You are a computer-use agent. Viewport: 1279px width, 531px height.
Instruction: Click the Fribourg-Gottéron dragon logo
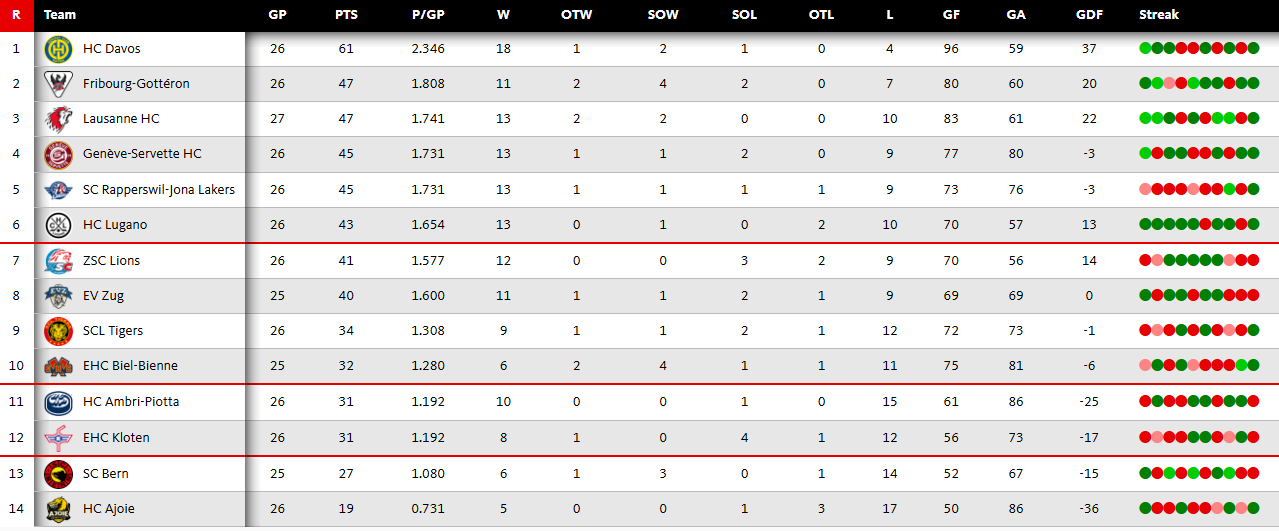click(x=58, y=84)
